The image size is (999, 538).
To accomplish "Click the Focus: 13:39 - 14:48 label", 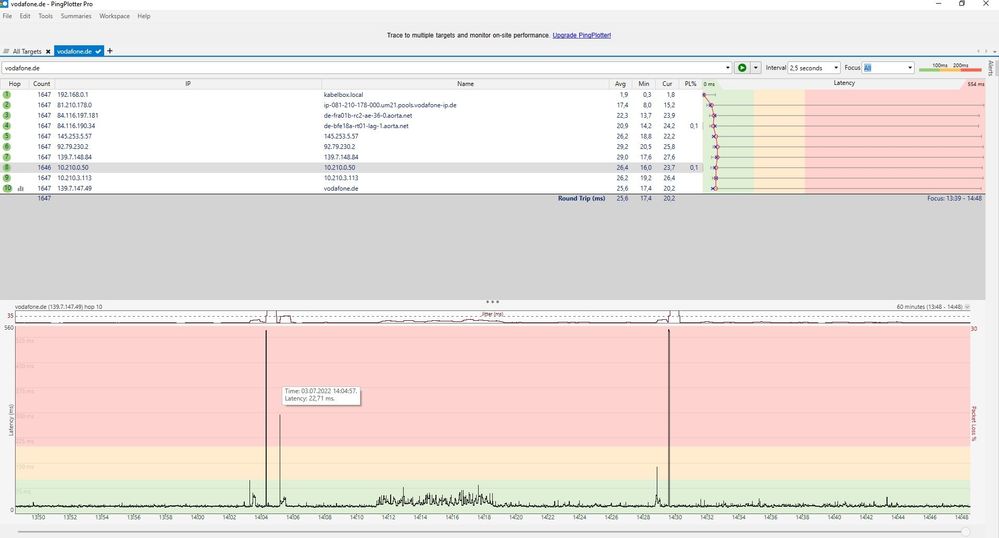I will [954, 198].
